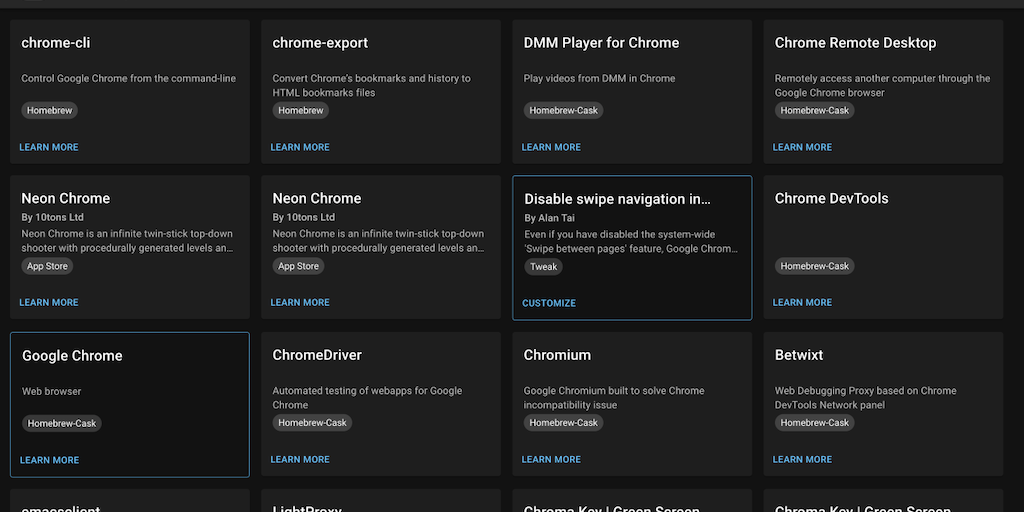This screenshot has width=1024, height=512.
Task: Select the Chromium card title
Action: [x=557, y=355]
